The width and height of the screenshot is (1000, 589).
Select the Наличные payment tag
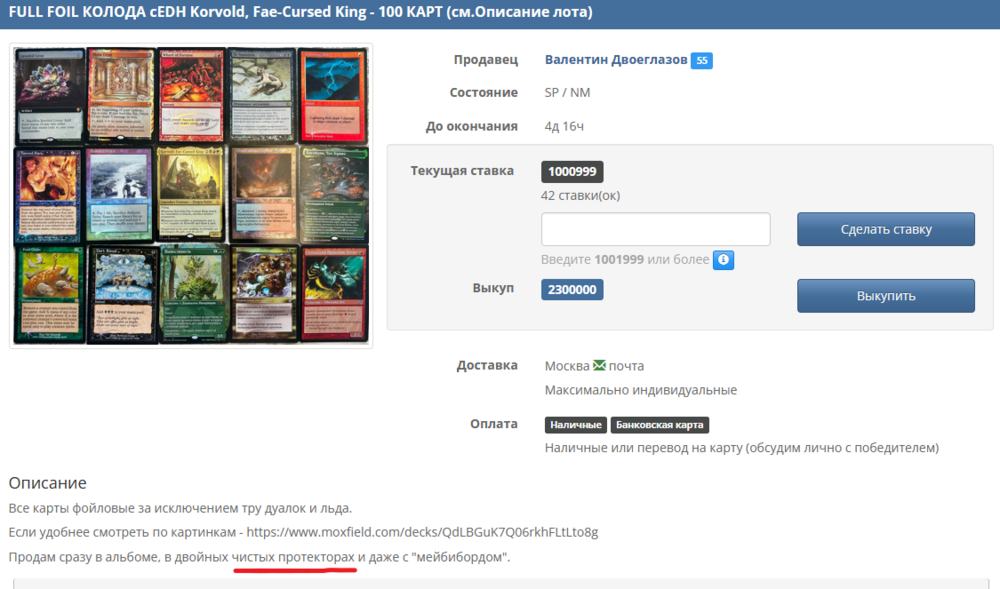(575, 425)
